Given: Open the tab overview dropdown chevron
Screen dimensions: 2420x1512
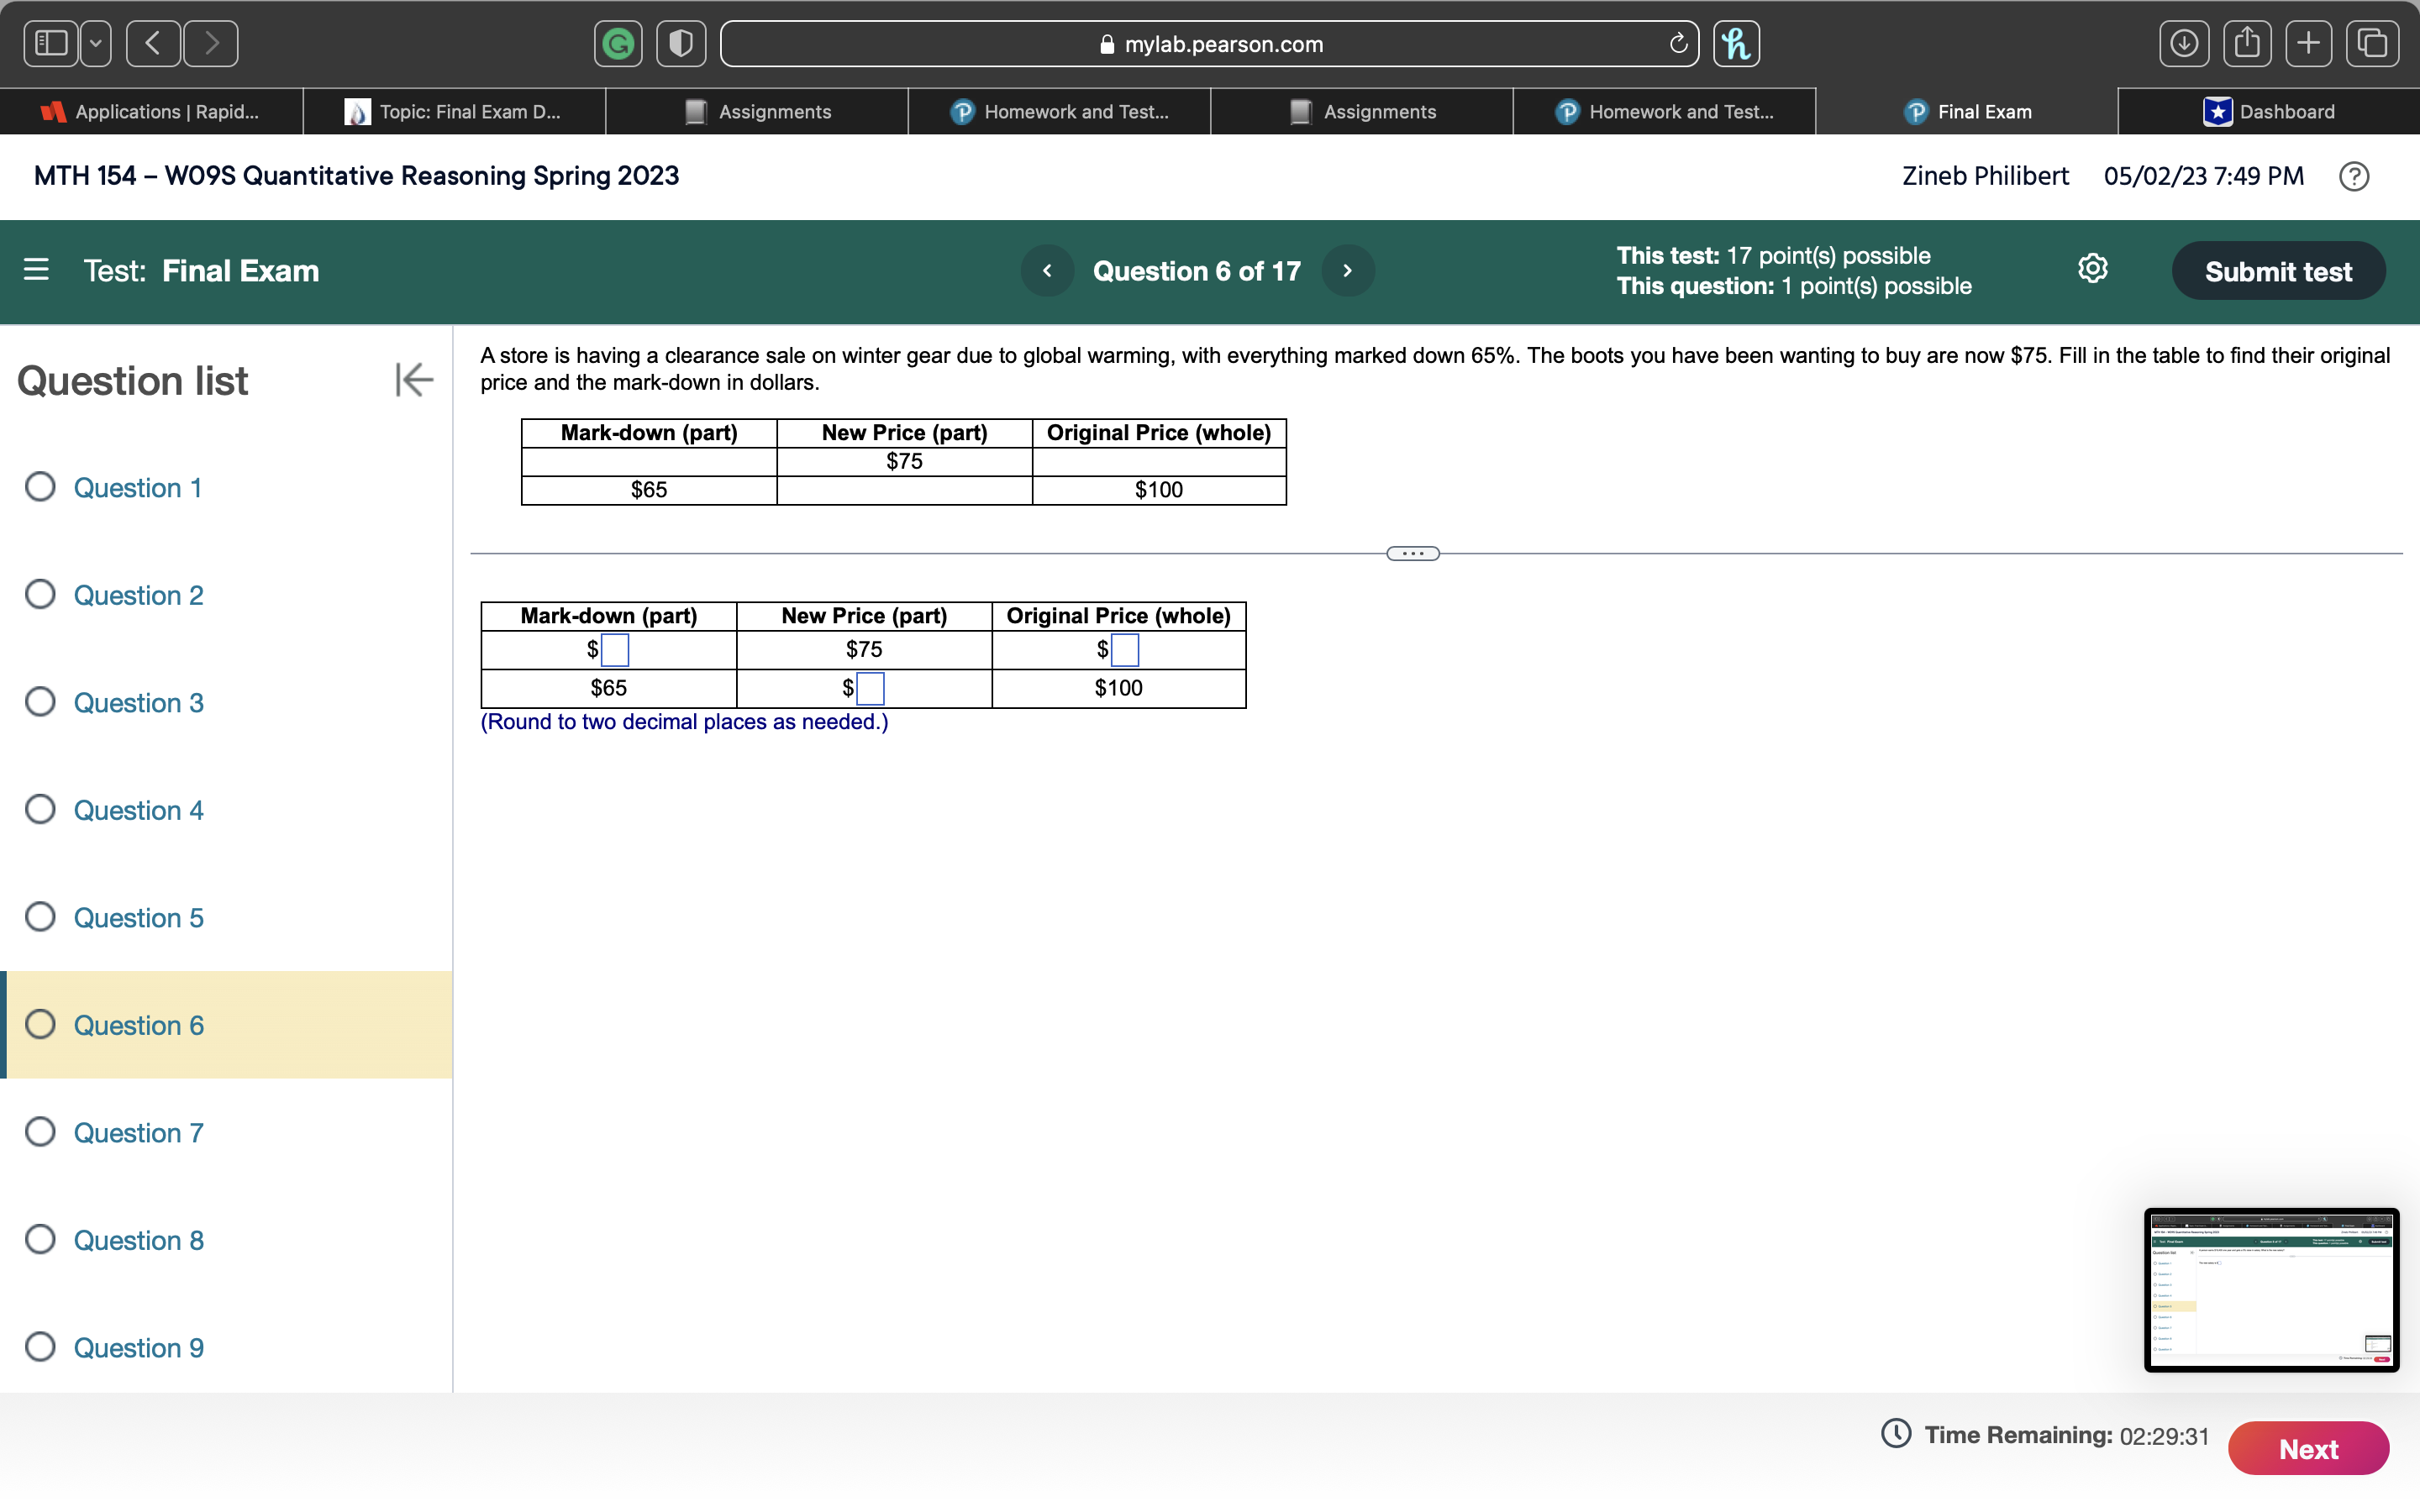Looking at the screenshot, I should (94, 43).
